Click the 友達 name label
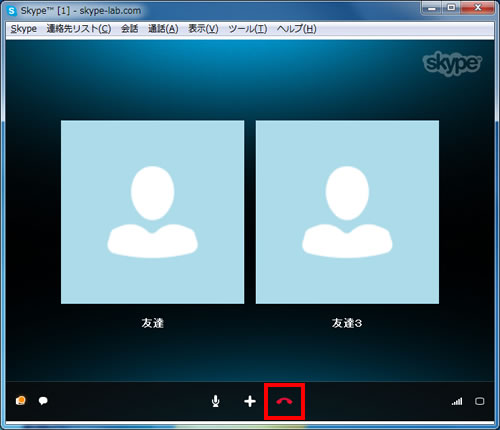The image size is (500, 430). (x=153, y=323)
